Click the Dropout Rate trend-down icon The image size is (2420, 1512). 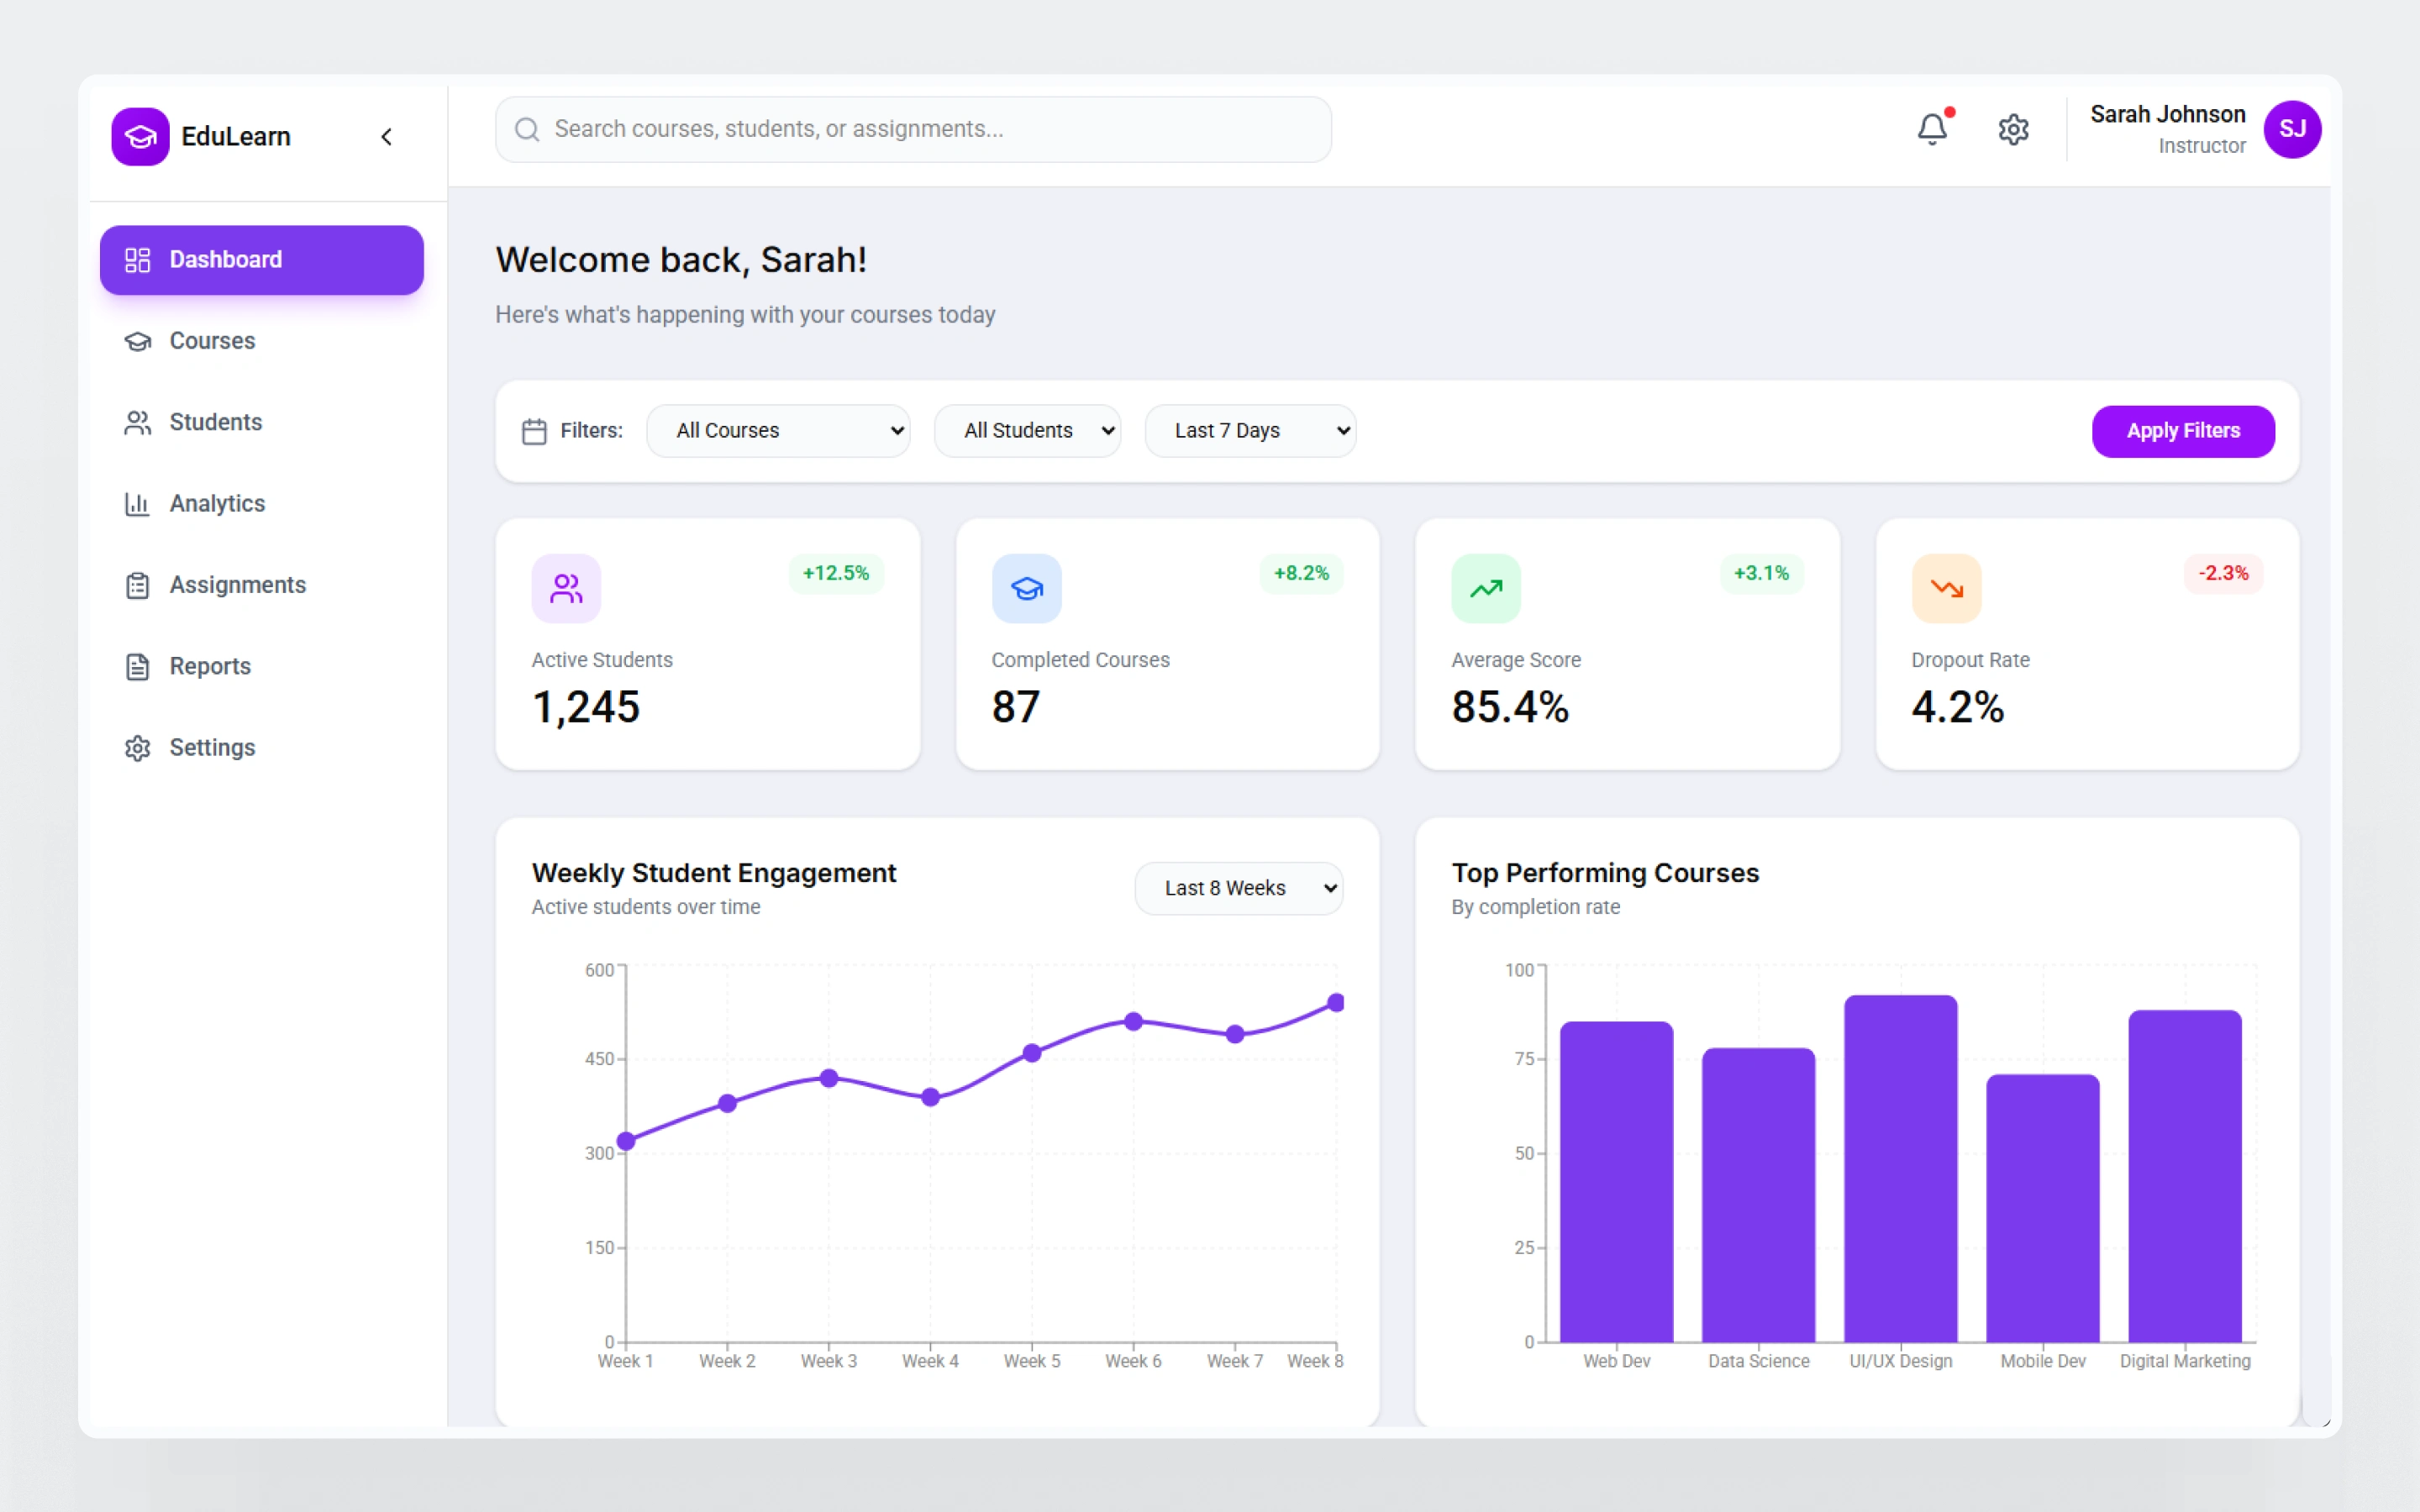pos(1946,588)
